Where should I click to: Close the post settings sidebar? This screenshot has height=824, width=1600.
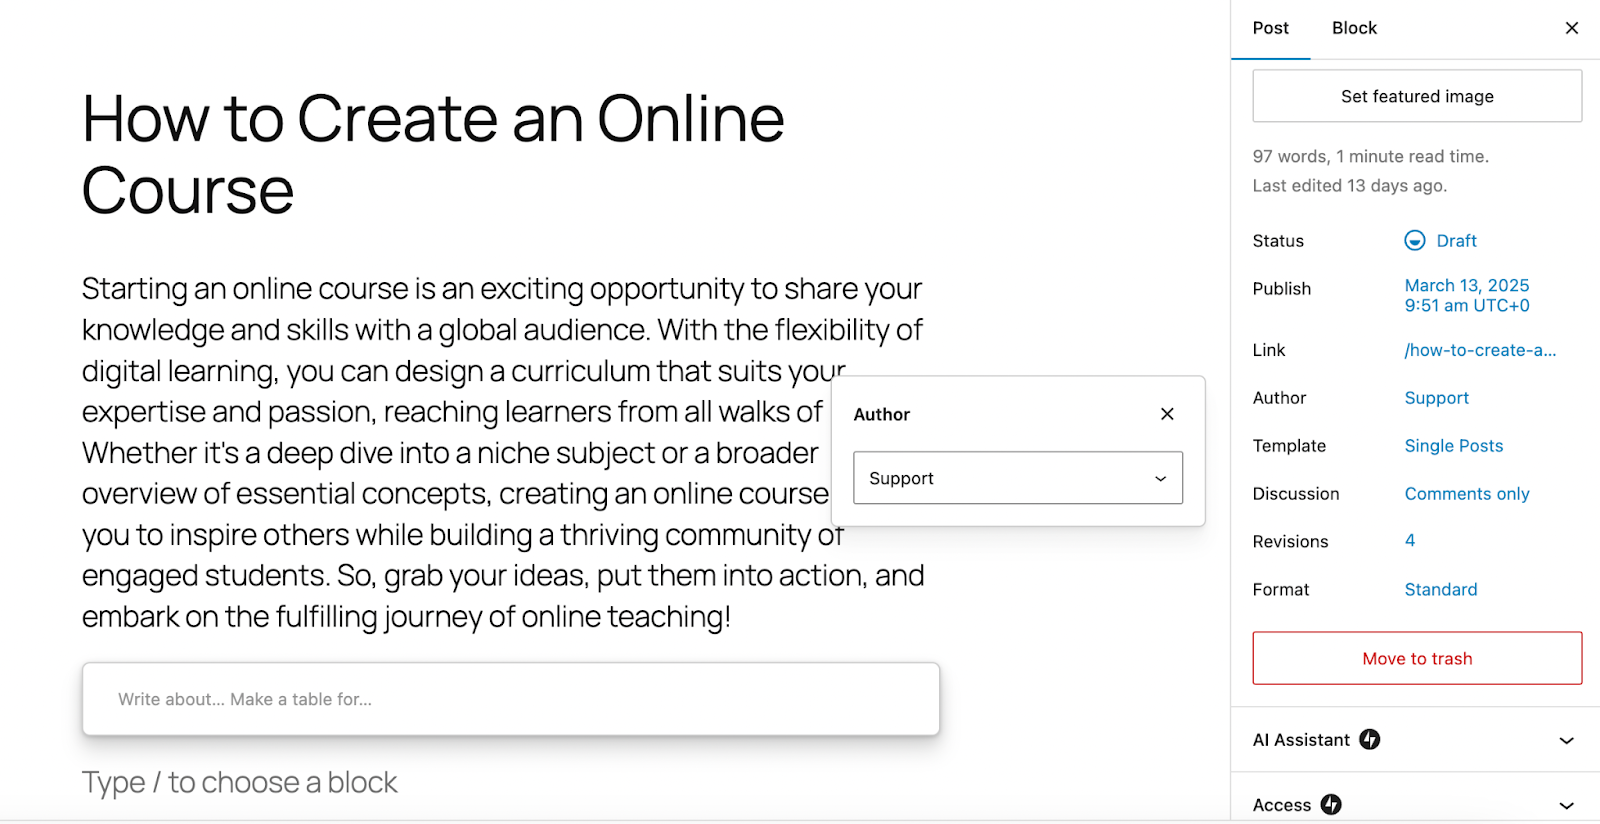click(x=1571, y=28)
